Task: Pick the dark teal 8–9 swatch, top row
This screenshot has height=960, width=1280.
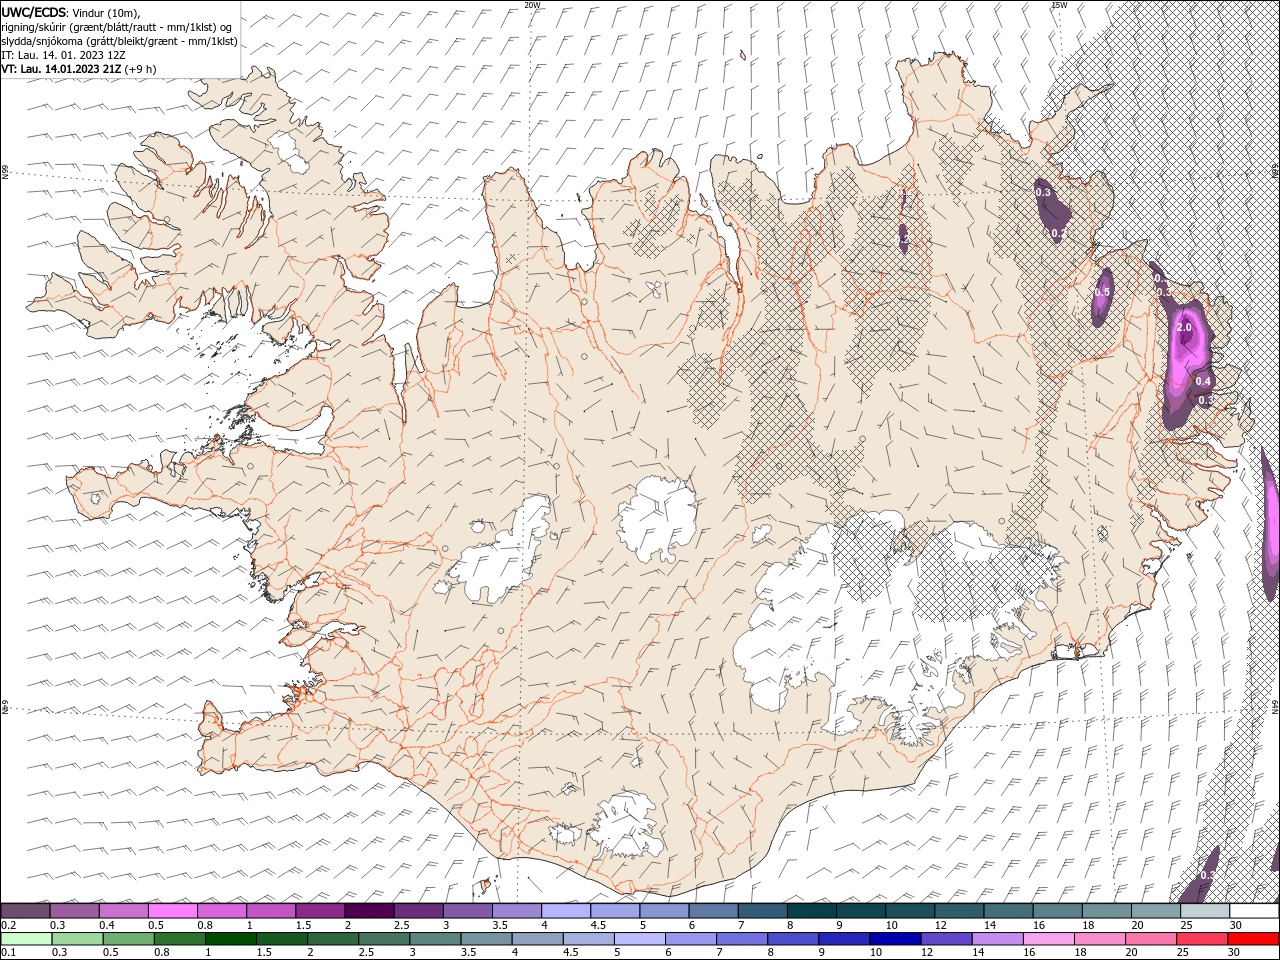Action: (x=812, y=911)
